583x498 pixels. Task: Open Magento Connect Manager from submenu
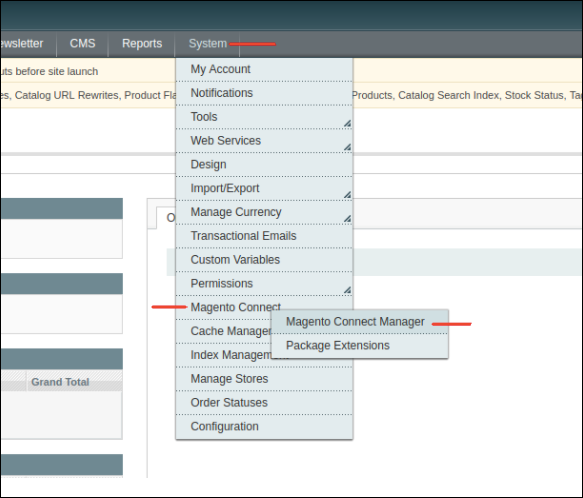[x=359, y=322]
